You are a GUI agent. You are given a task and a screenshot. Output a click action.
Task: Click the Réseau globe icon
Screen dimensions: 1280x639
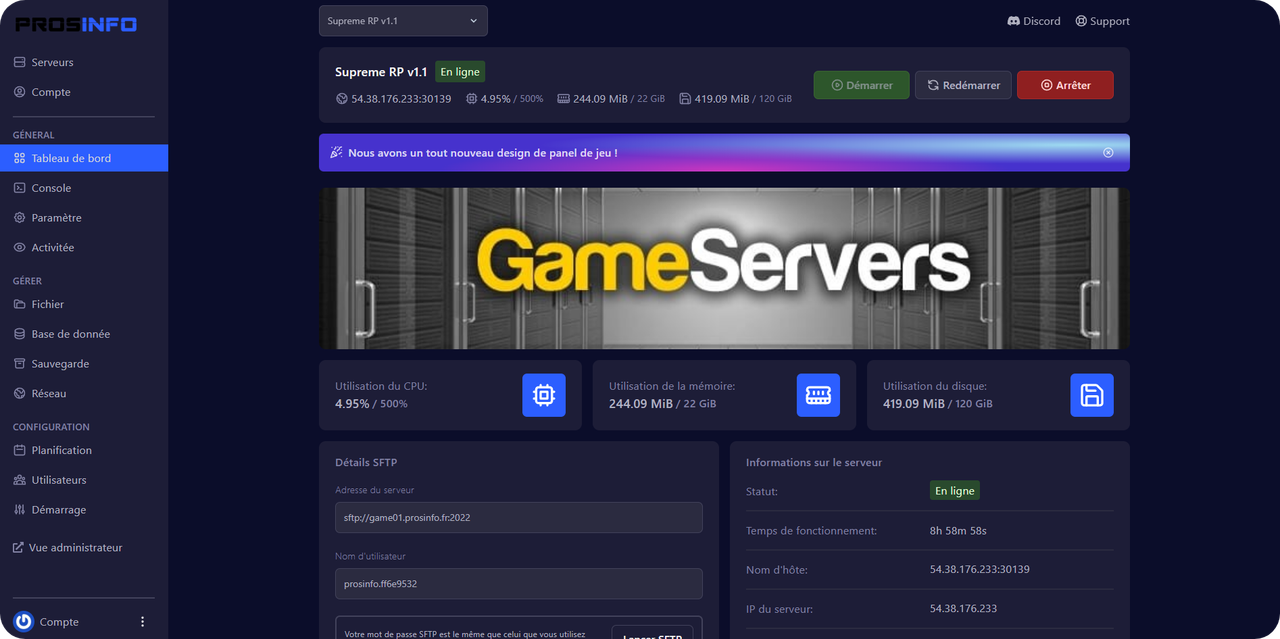(20, 394)
